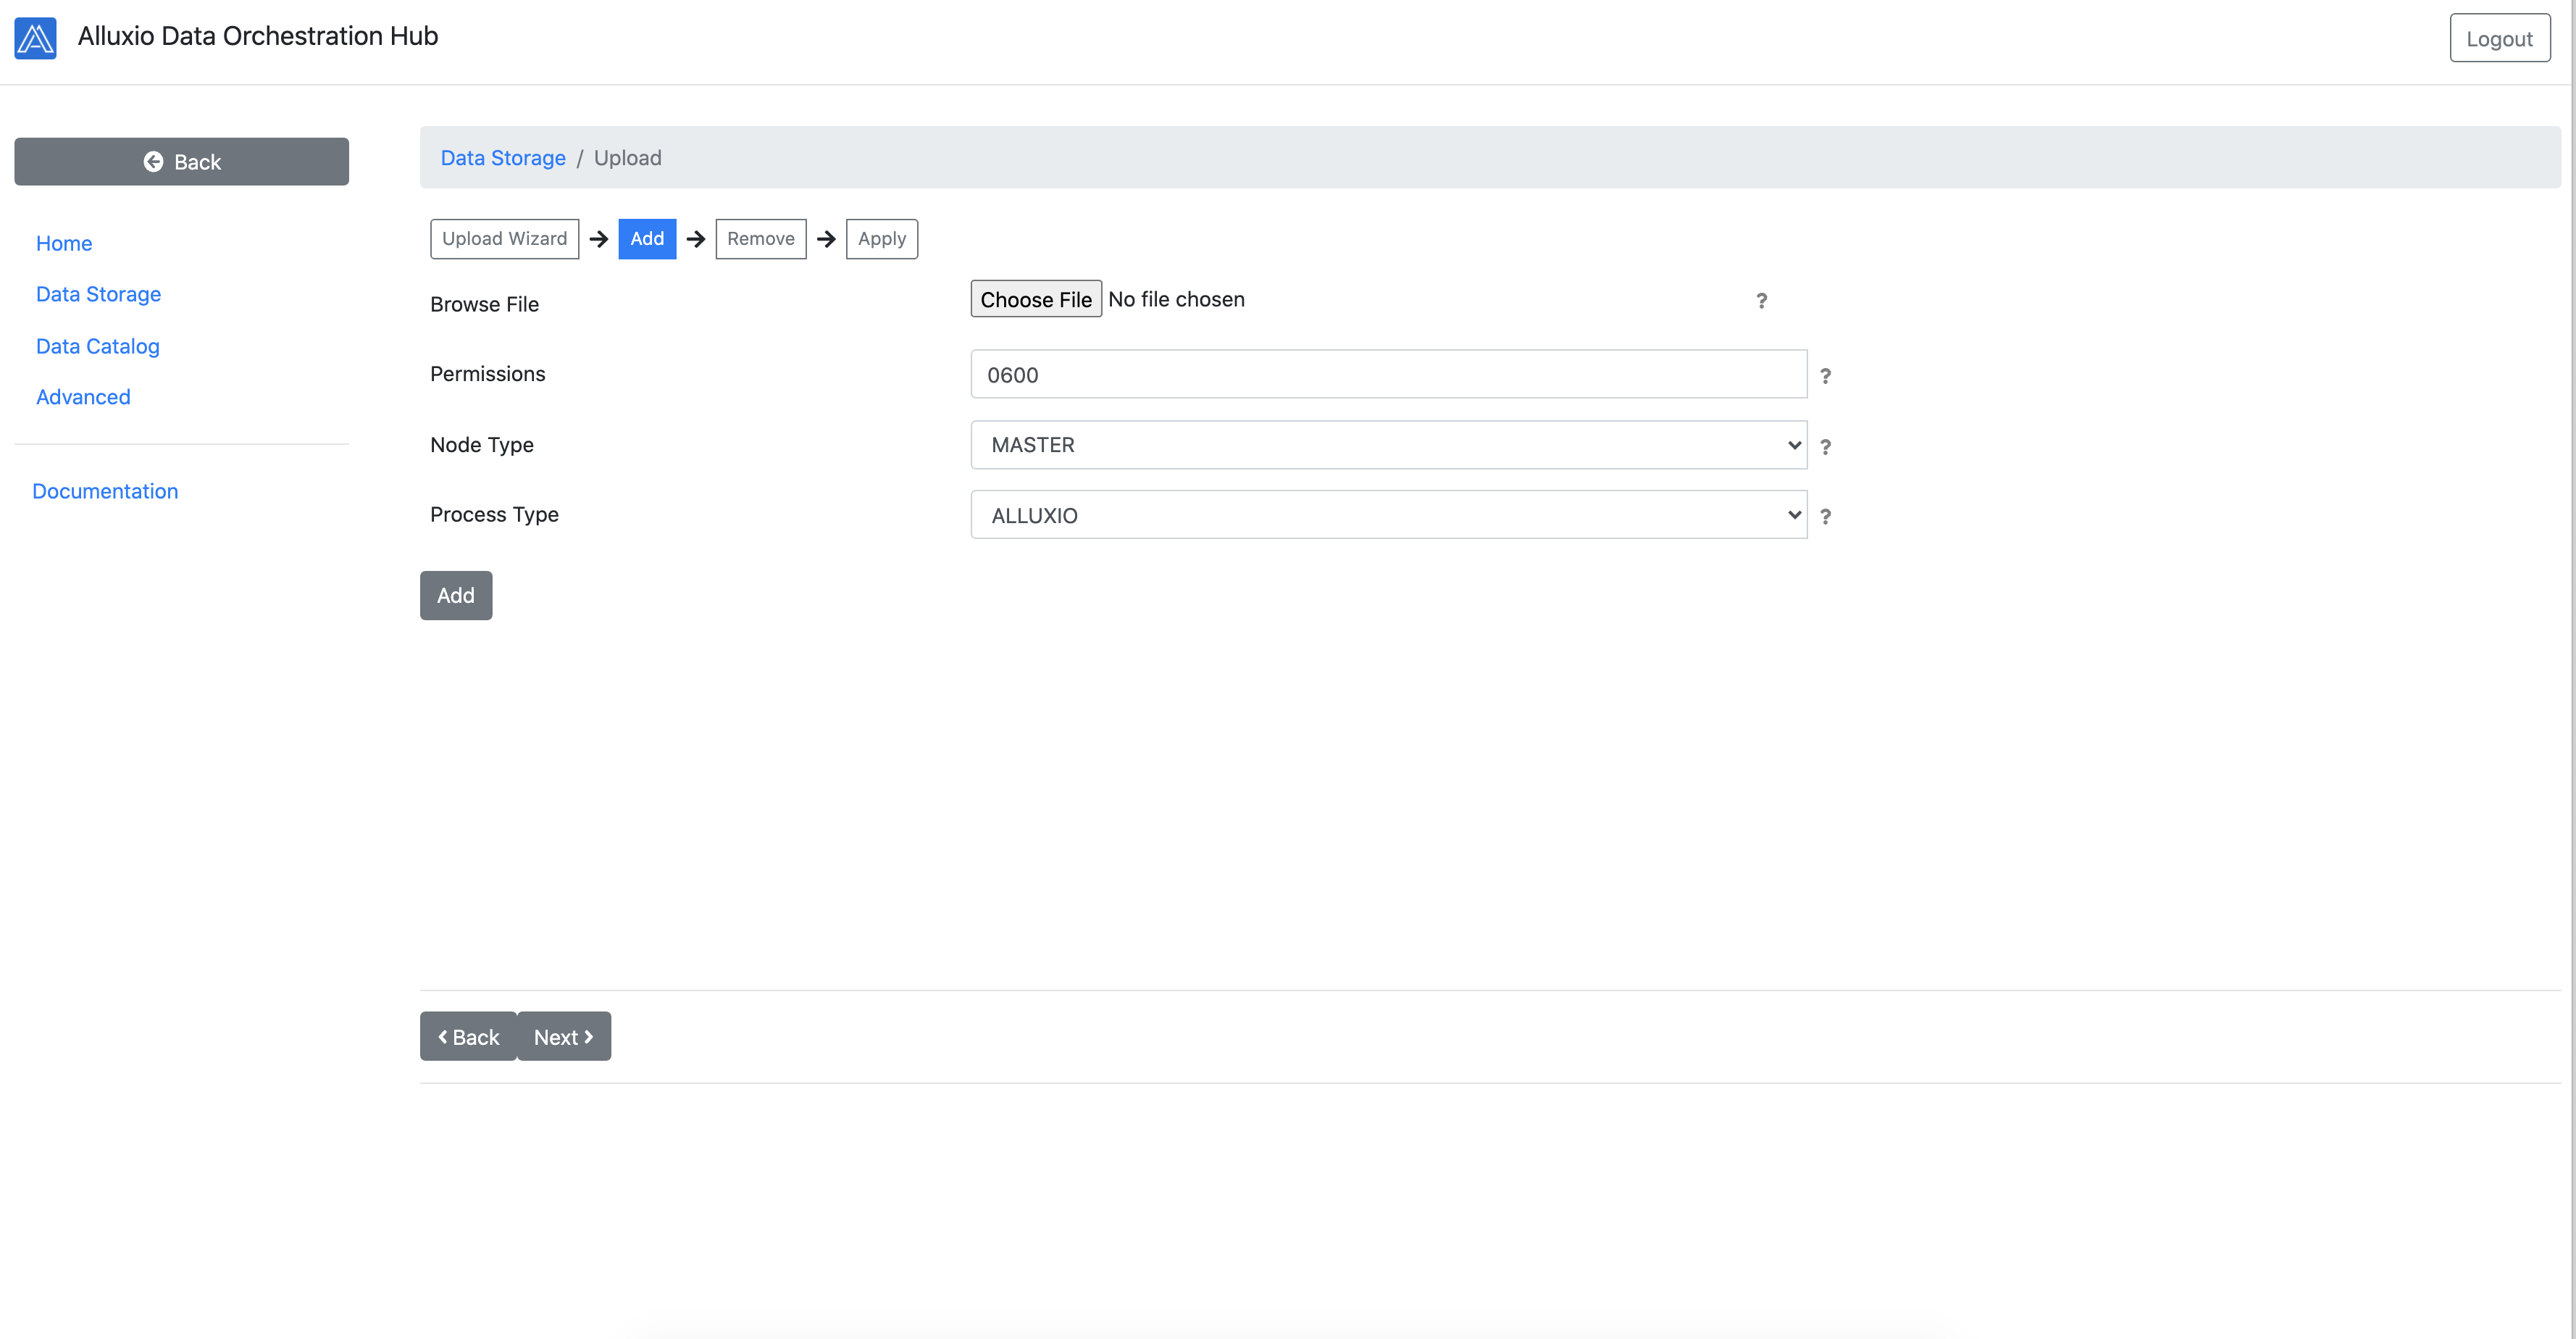Click help icon next to Browse File

pyautogui.click(x=1761, y=300)
